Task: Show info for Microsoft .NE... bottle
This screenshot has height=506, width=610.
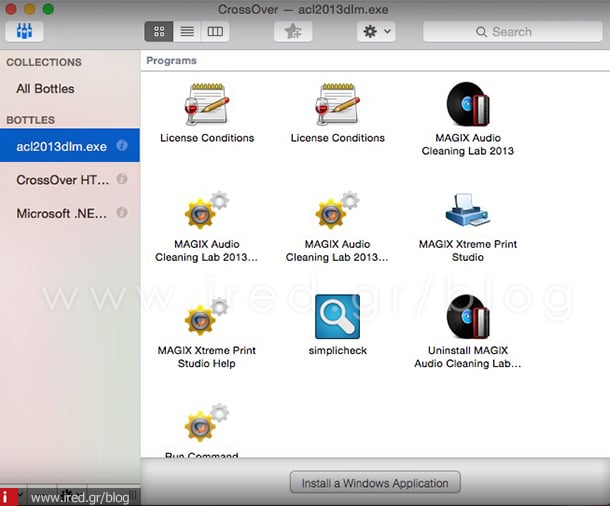Action: tap(122, 213)
